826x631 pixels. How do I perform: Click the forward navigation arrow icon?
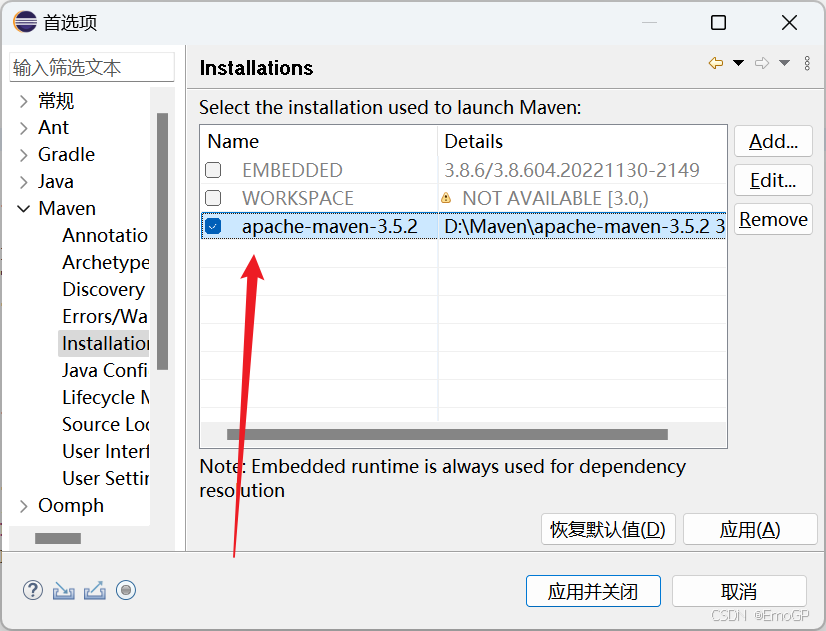click(x=762, y=63)
